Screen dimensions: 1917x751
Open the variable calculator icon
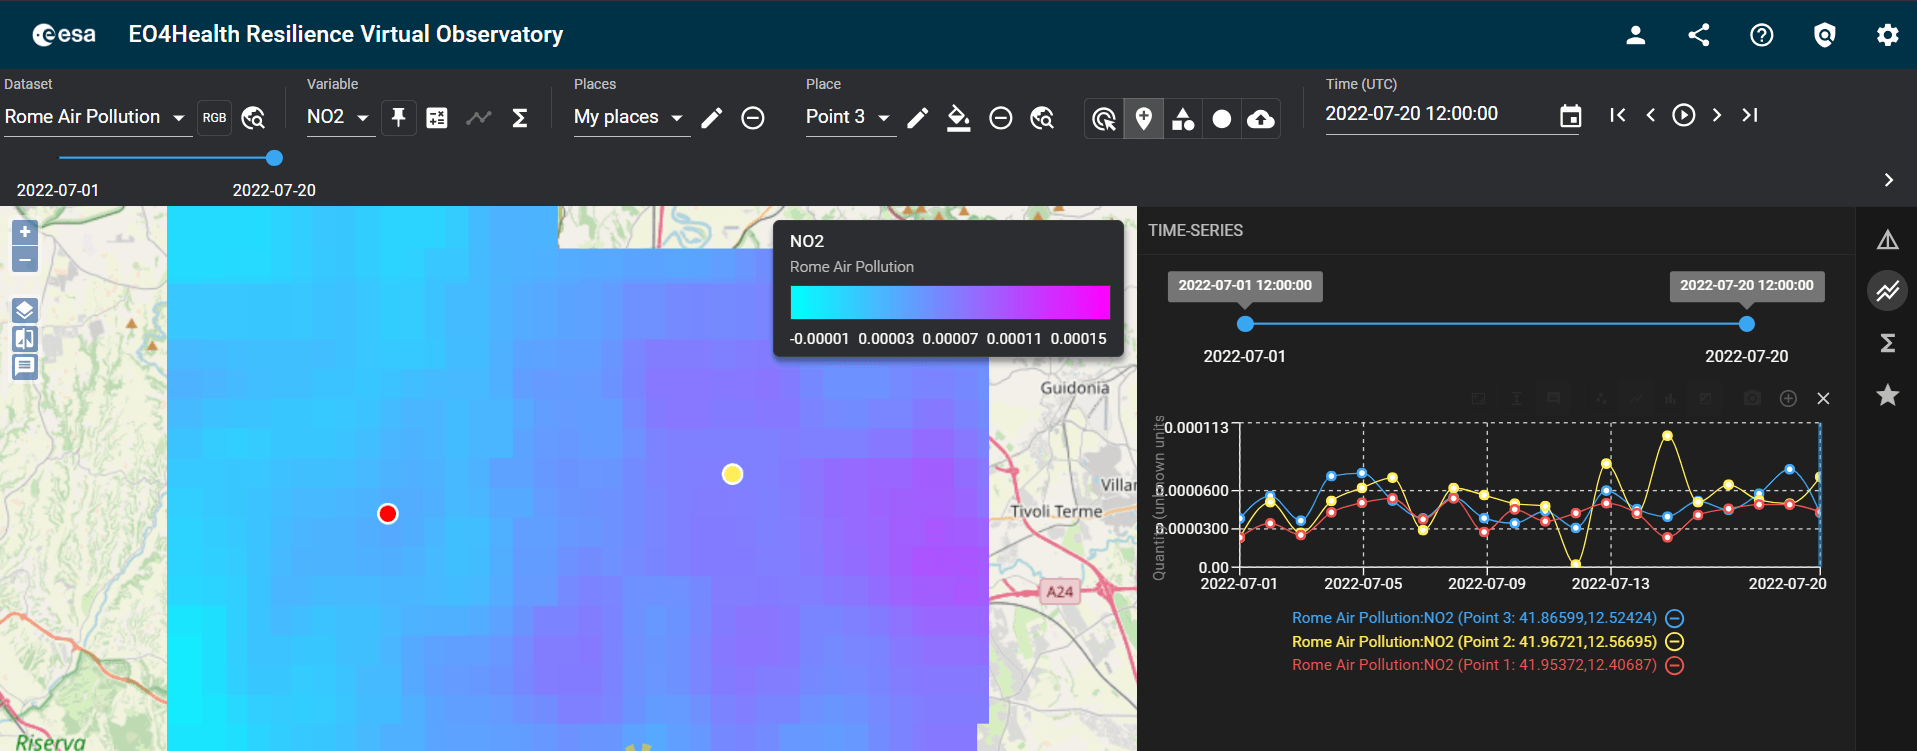point(437,118)
